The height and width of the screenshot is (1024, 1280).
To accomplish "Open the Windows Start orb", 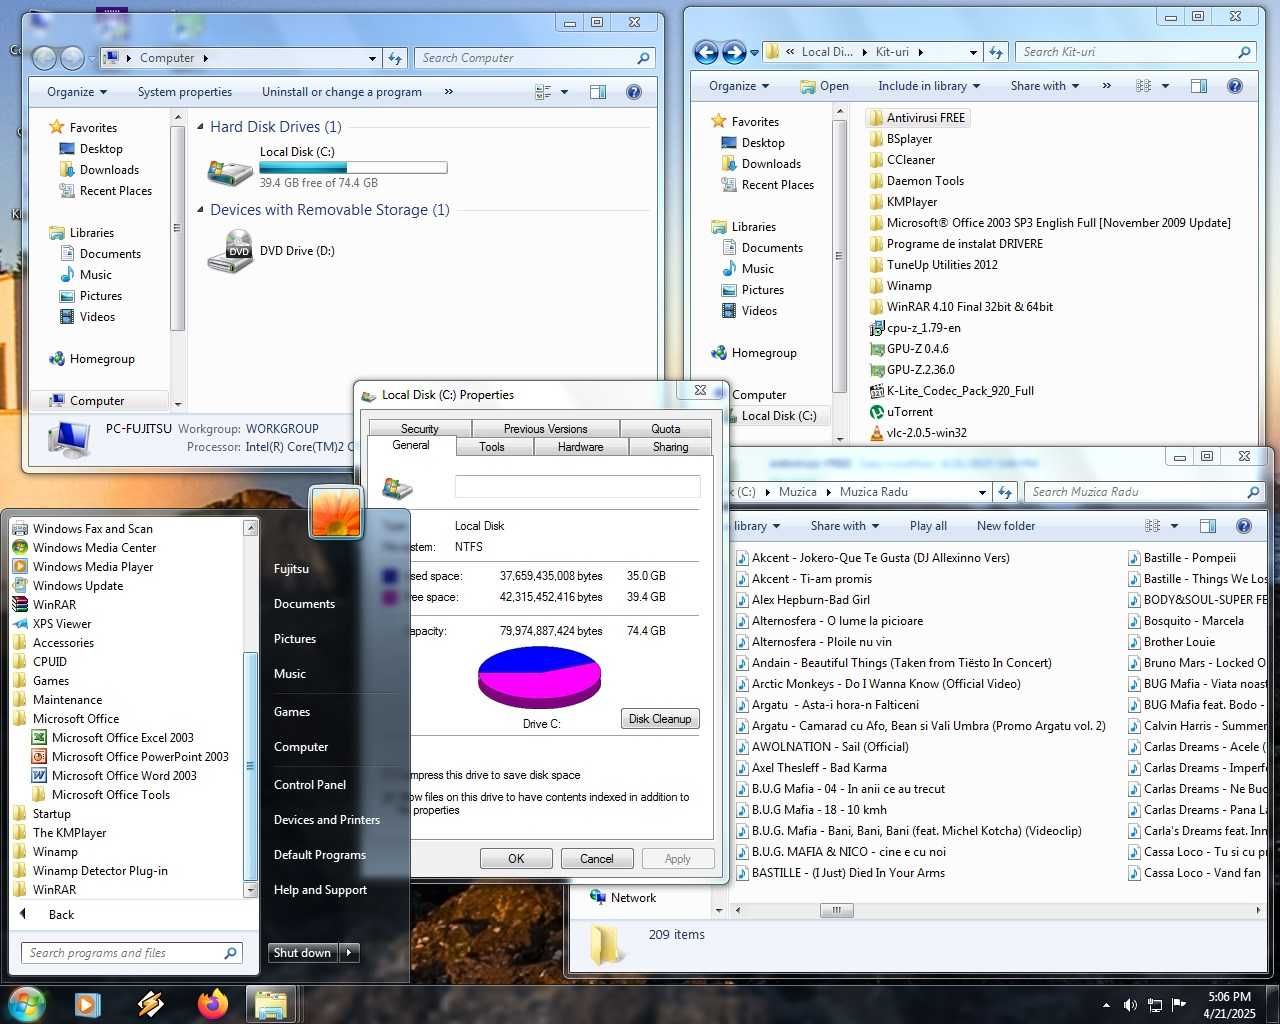I will [x=27, y=1004].
